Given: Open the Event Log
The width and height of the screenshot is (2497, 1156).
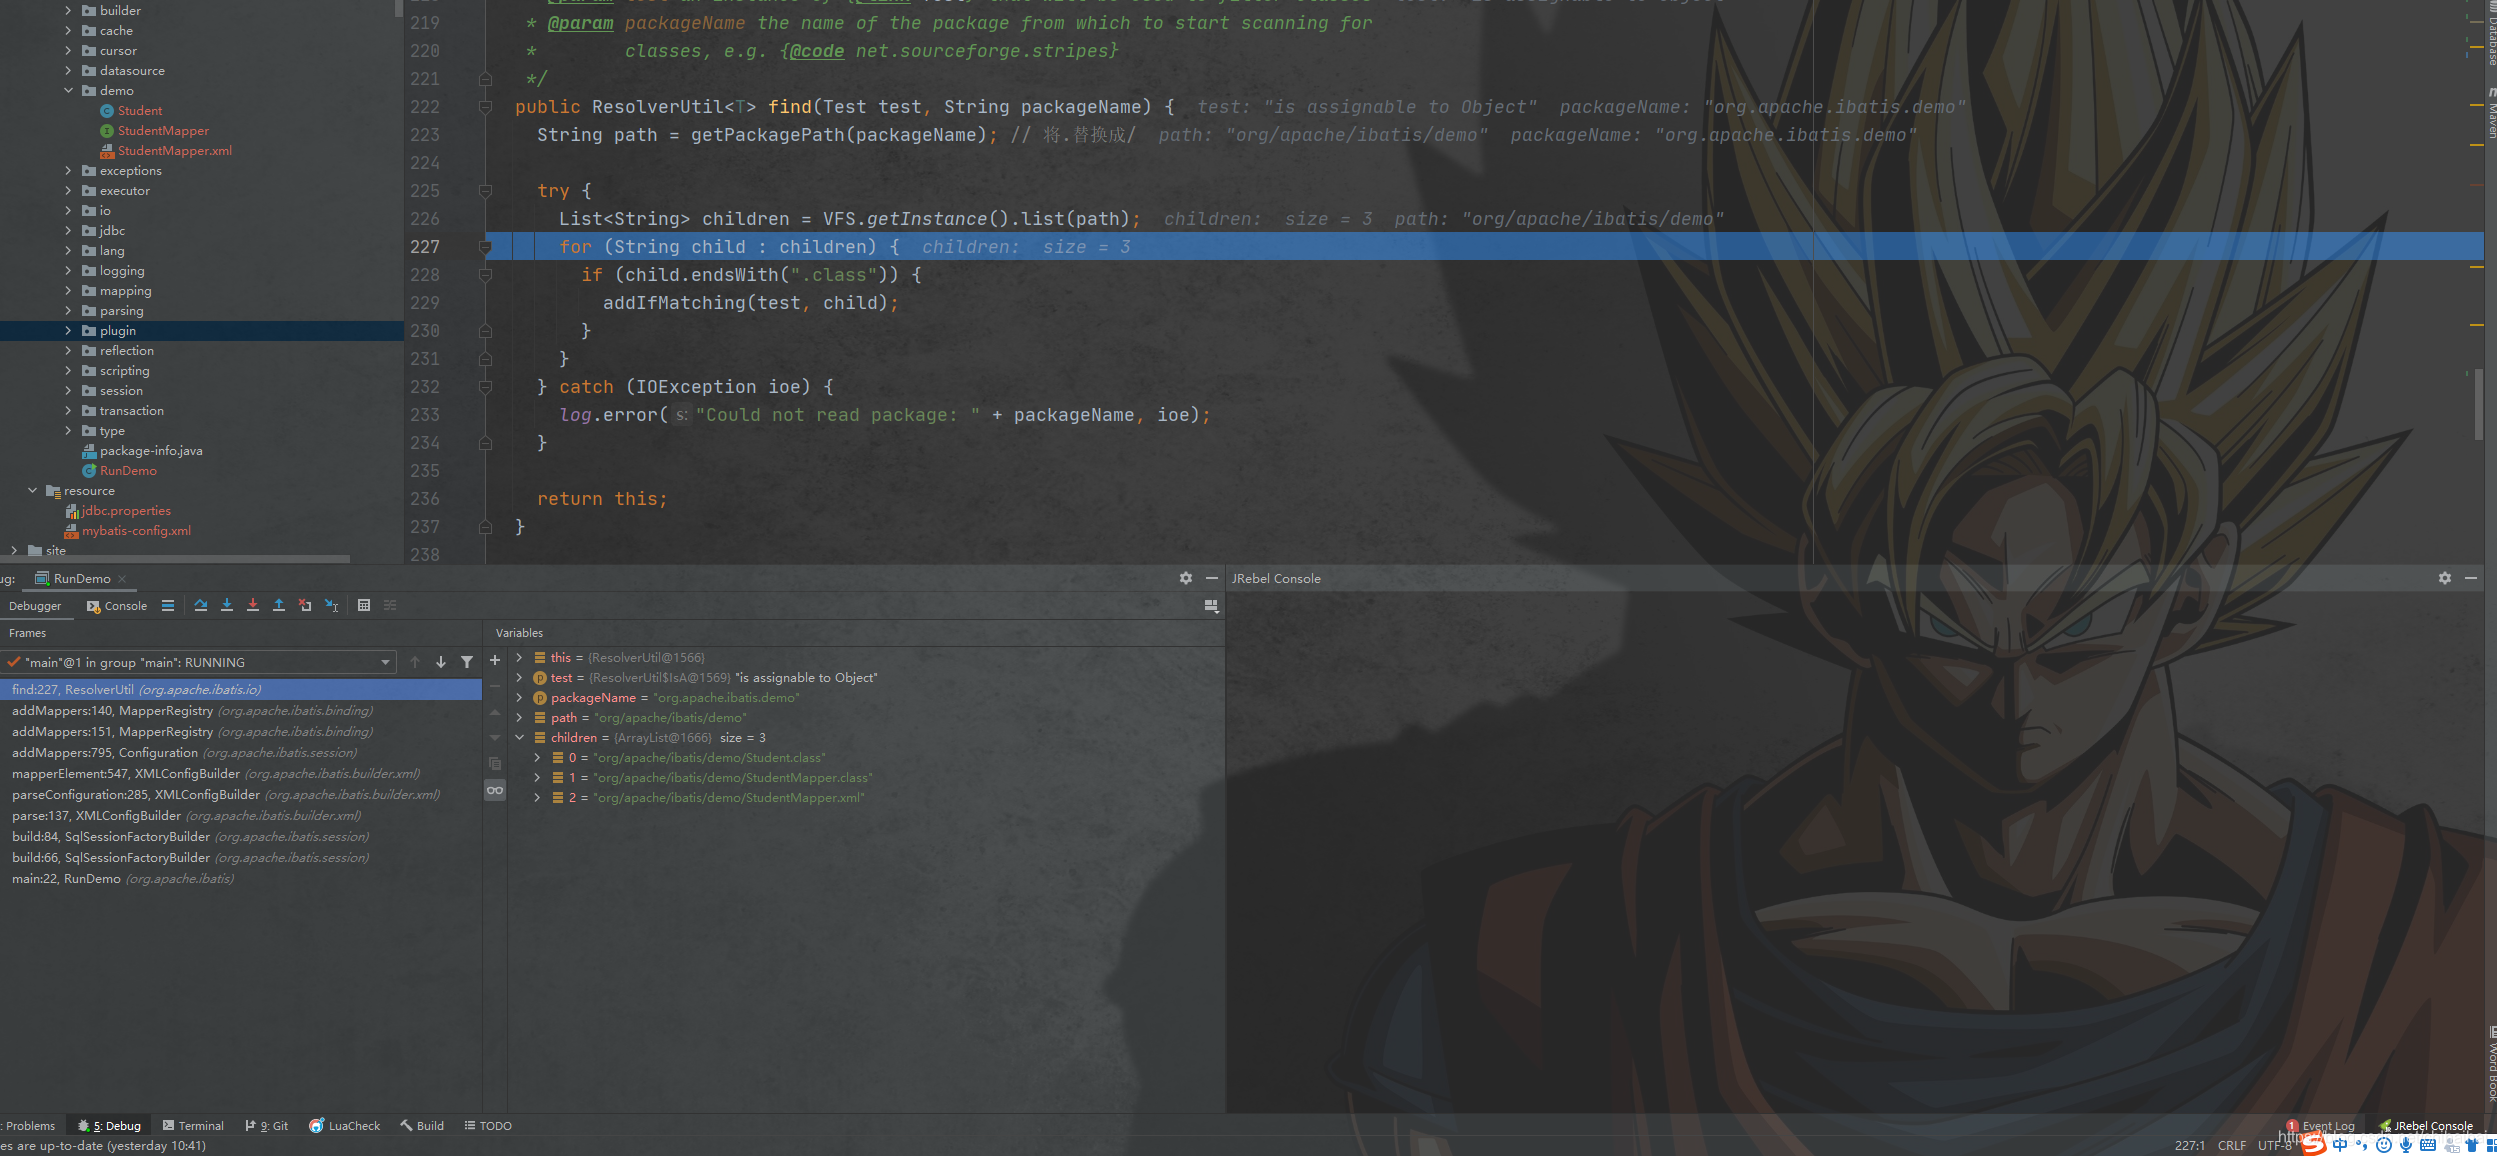Looking at the screenshot, I should click(x=2321, y=1125).
